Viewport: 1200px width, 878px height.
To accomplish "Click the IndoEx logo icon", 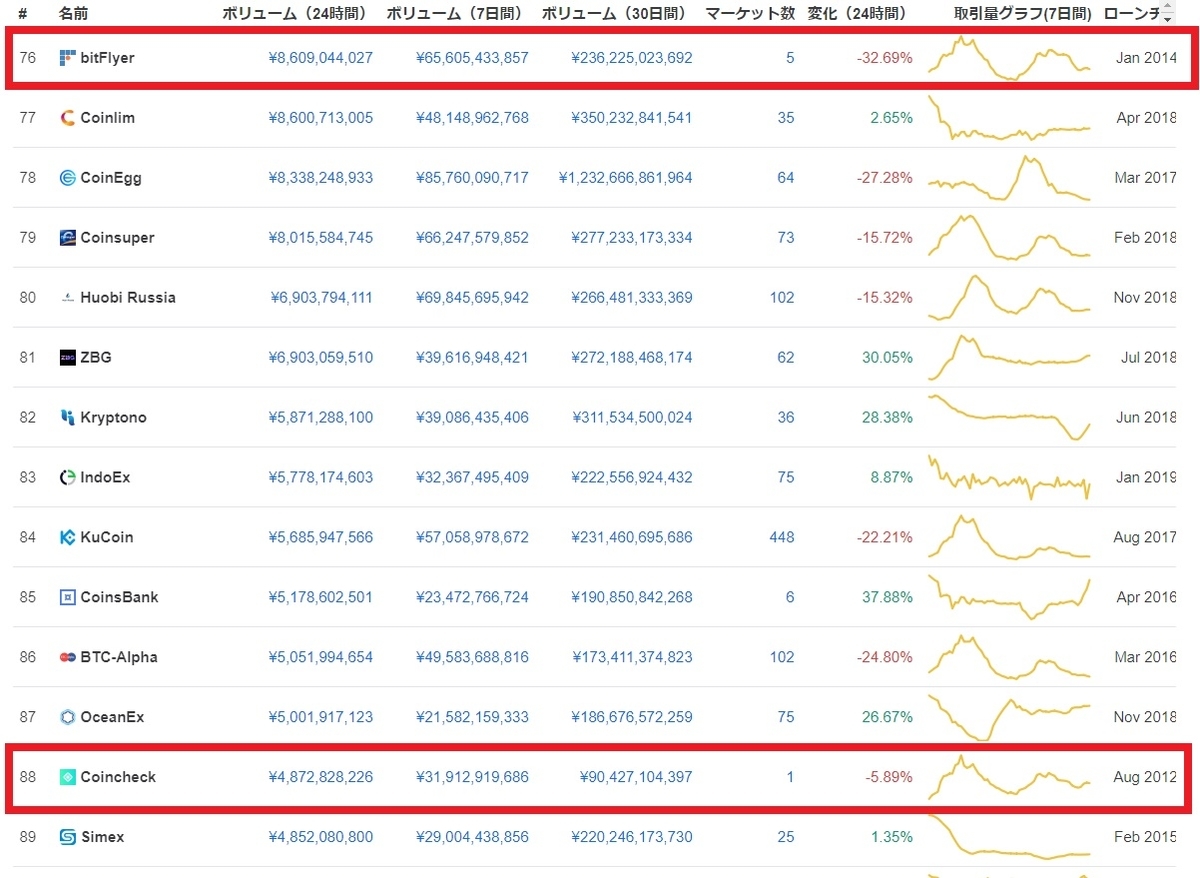I will [x=68, y=477].
